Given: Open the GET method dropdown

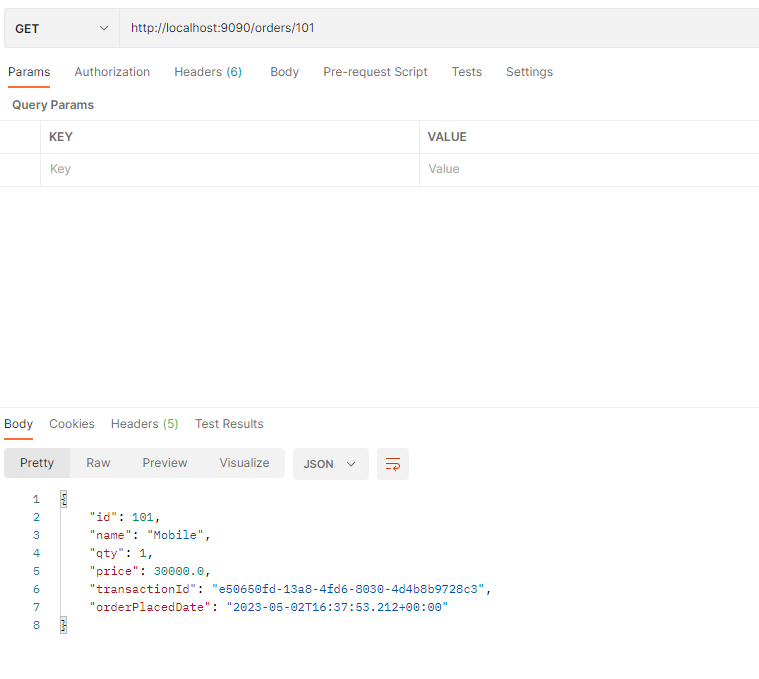Looking at the screenshot, I should click(x=62, y=29).
